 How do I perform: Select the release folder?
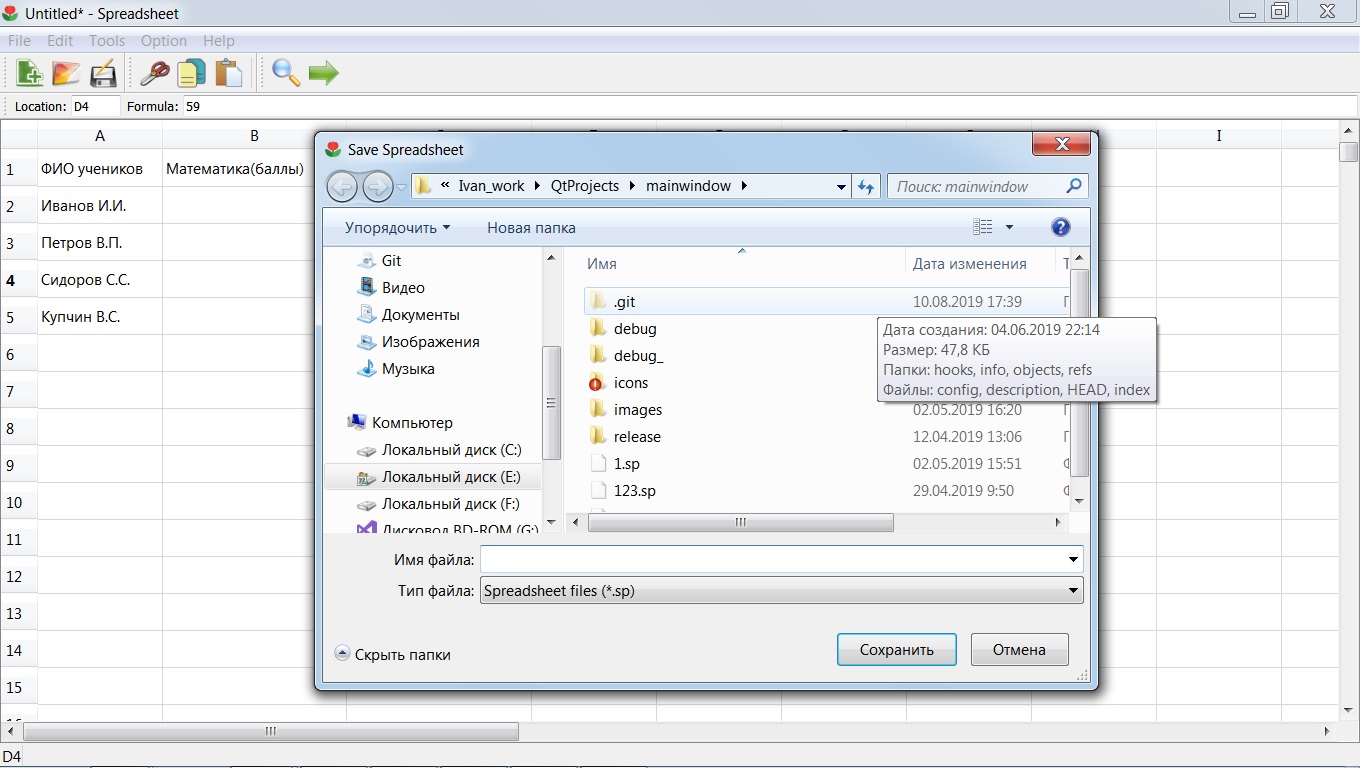[x=637, y=436]
